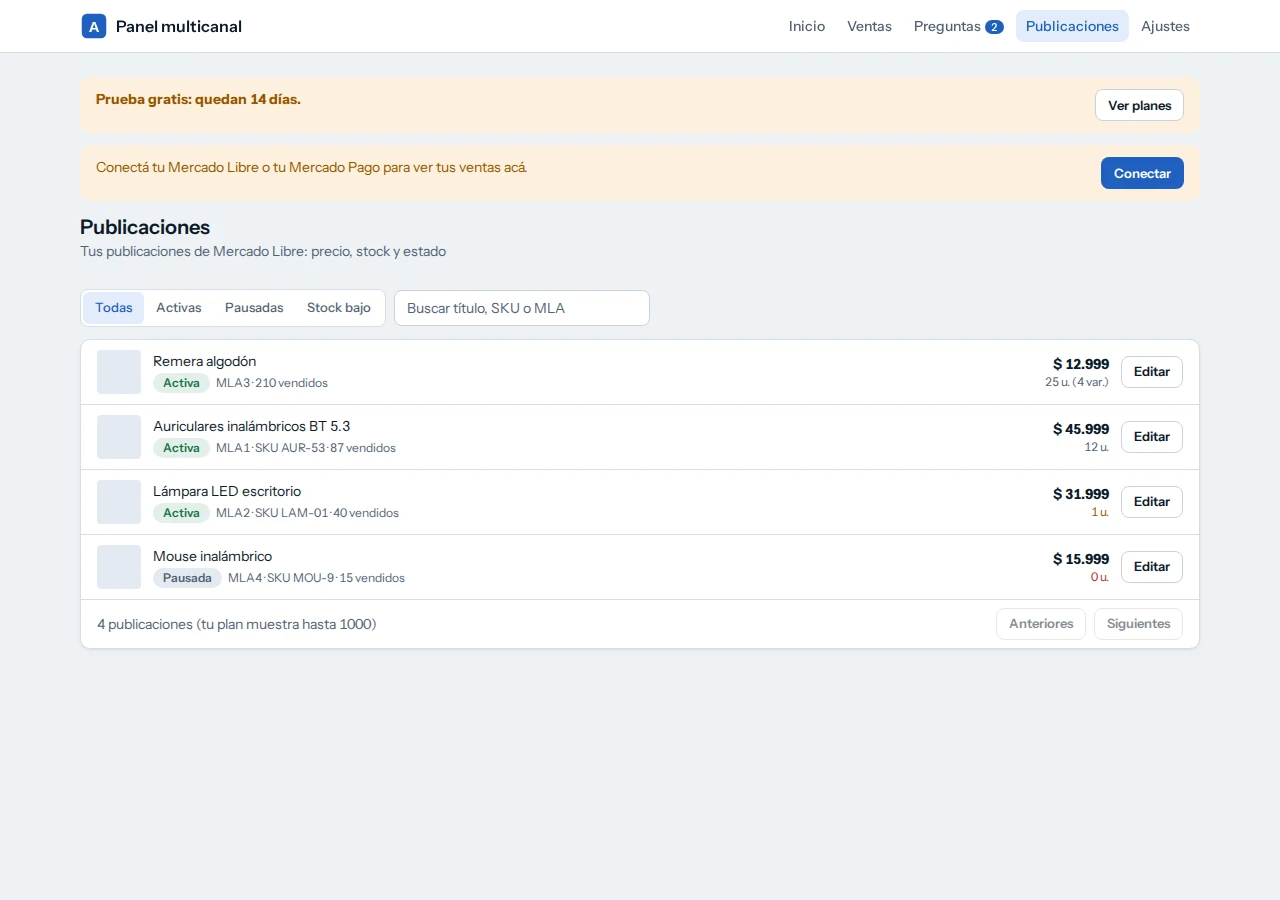Click the Auriculares inalámbricos BT 5.3 title

click(x=252, y=426)
